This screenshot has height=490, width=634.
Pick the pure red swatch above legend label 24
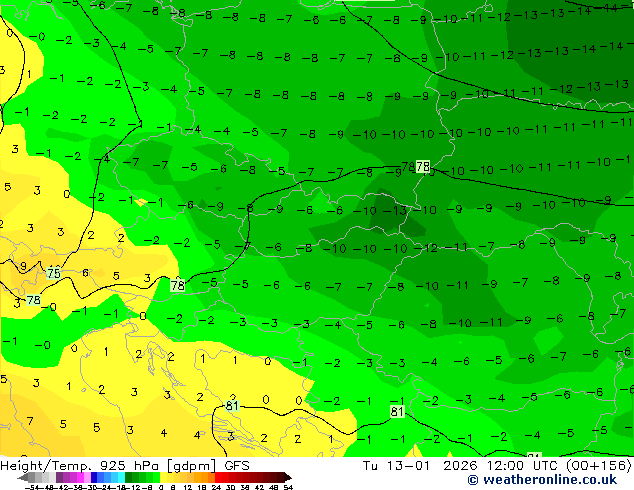[x=218, y=477]
